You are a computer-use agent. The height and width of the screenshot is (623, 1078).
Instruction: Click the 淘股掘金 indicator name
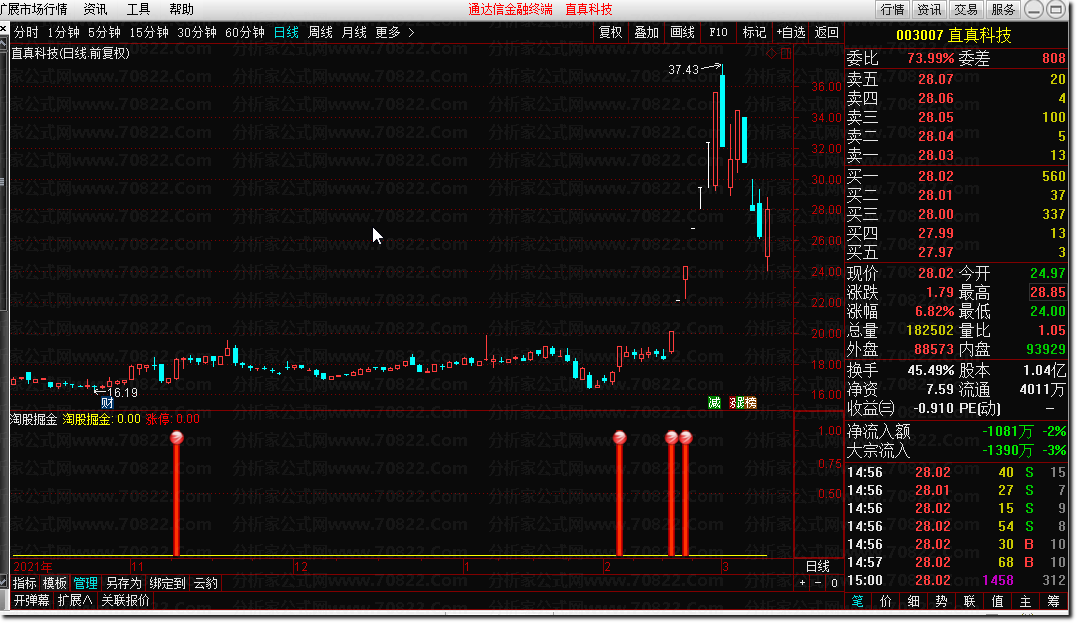(33, 419)
